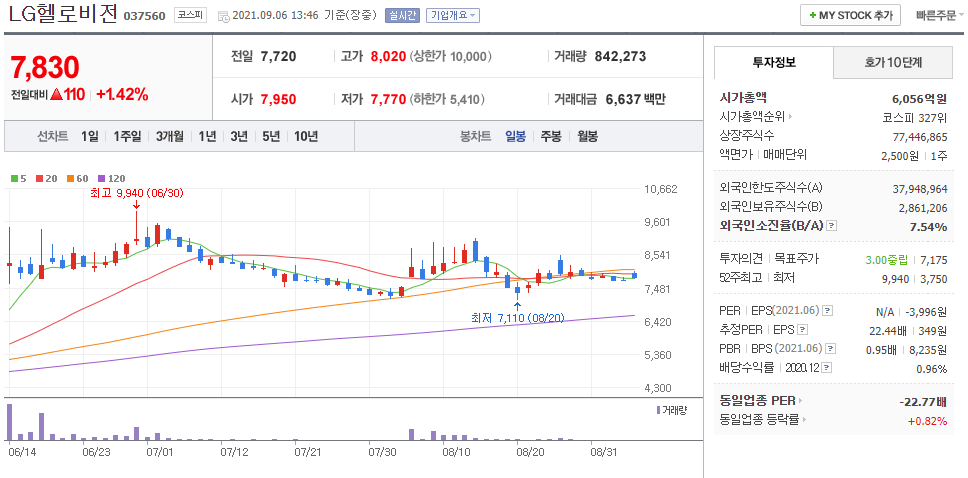Click the clock icon beside the date
The width and height of the screenshot is (968, 478).
[x=224, y=16]
